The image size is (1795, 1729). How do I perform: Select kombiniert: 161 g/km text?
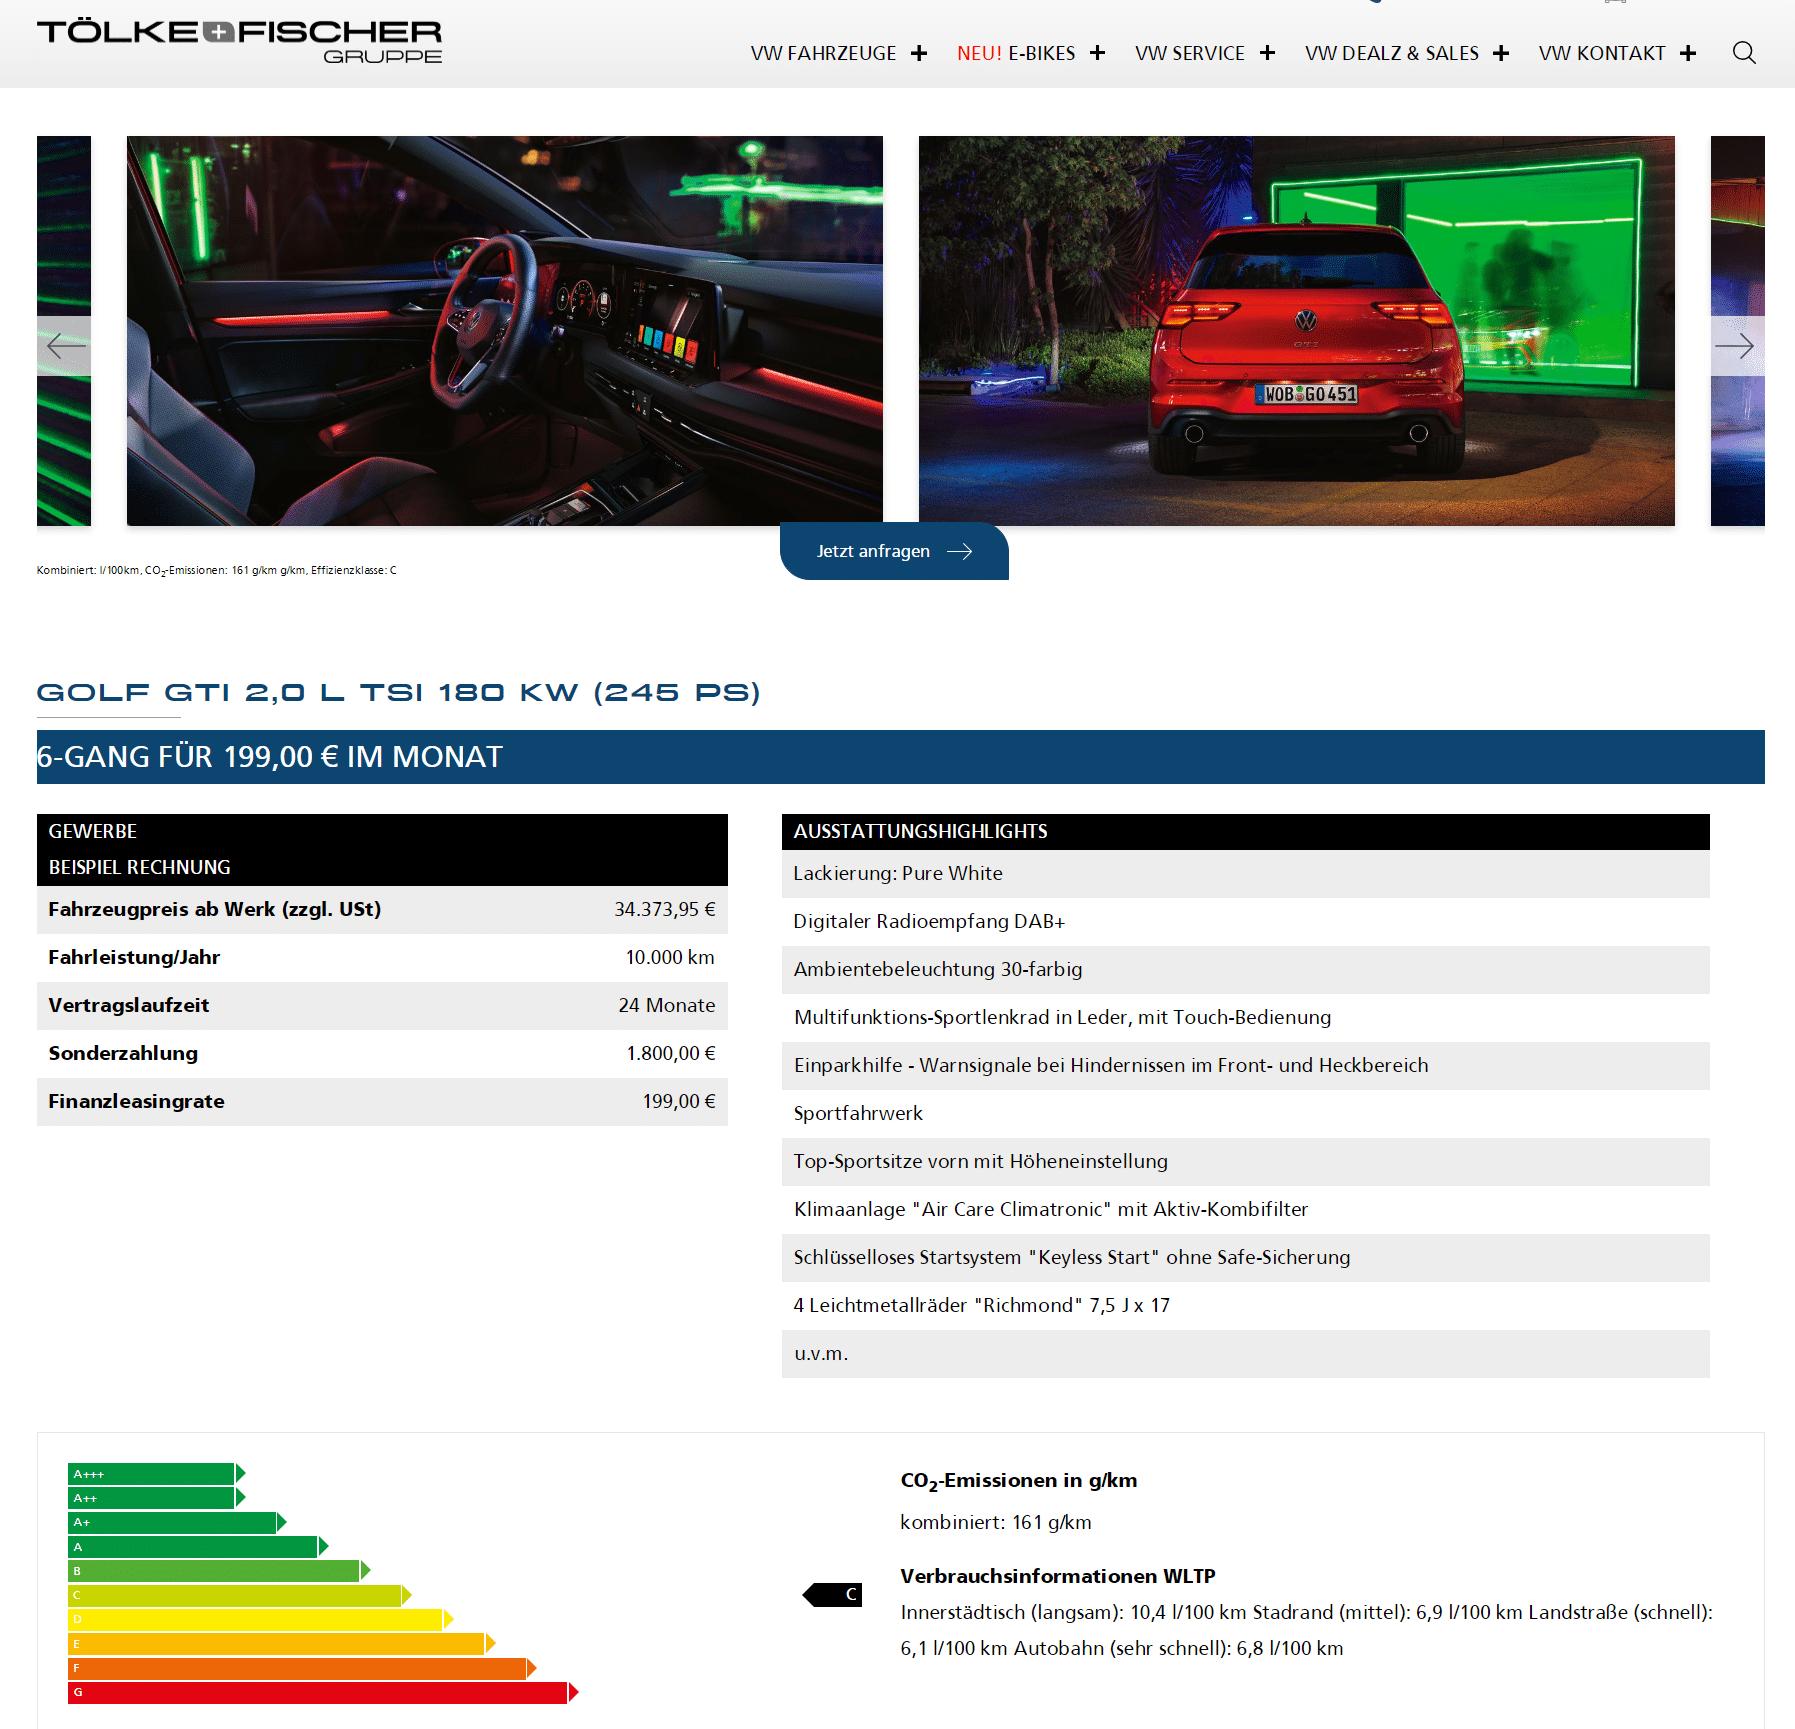(996, 1523)
